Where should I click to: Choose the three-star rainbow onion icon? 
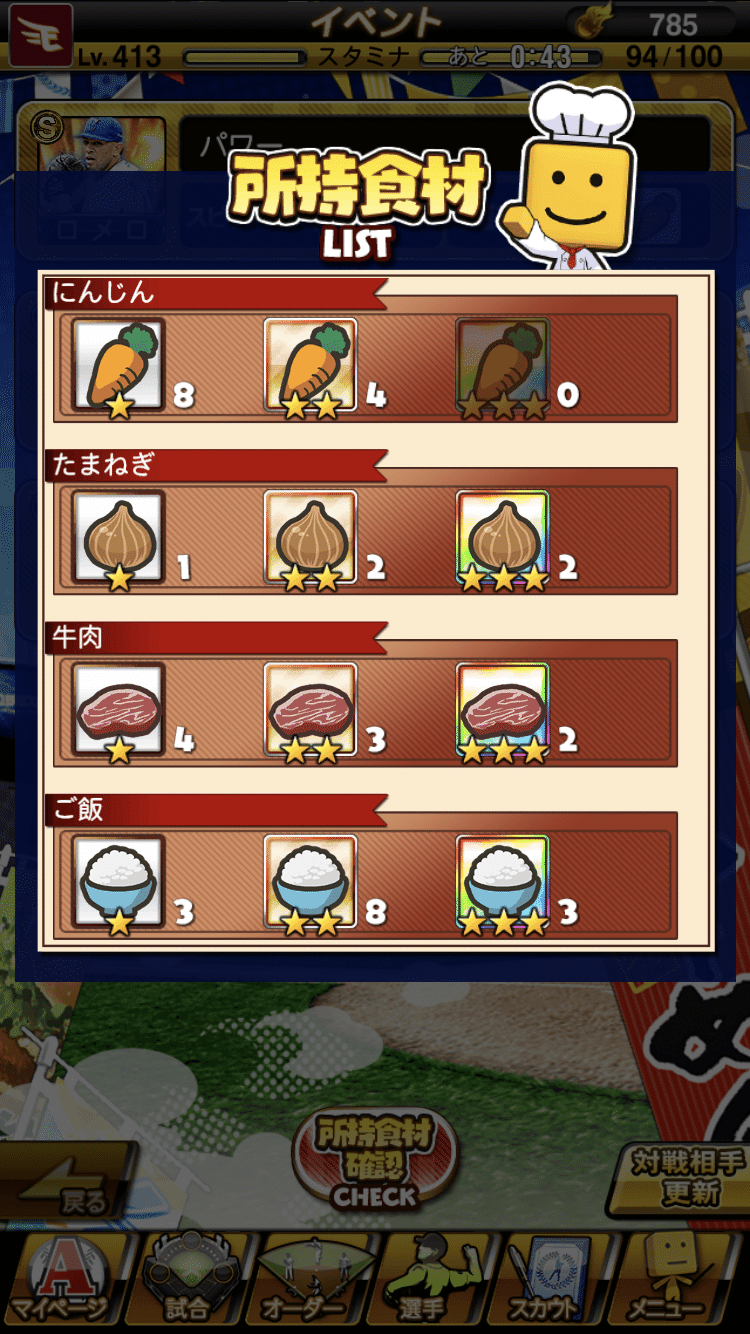(502, 539)
